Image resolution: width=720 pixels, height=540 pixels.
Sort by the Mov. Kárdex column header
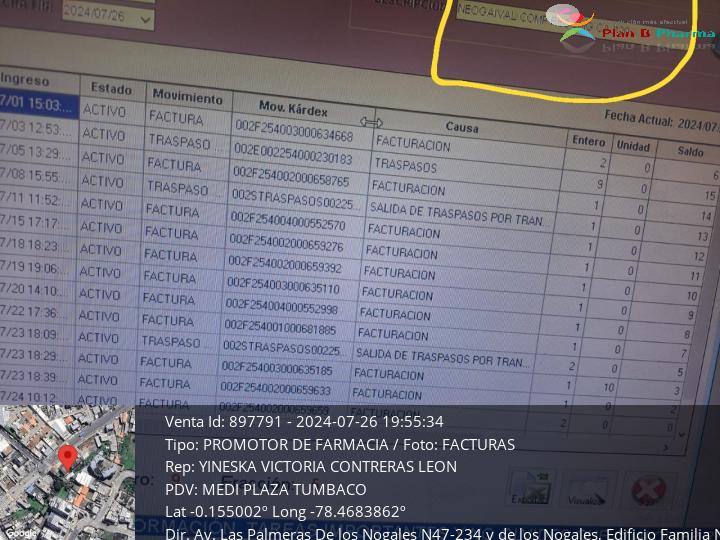coord(293,110)
